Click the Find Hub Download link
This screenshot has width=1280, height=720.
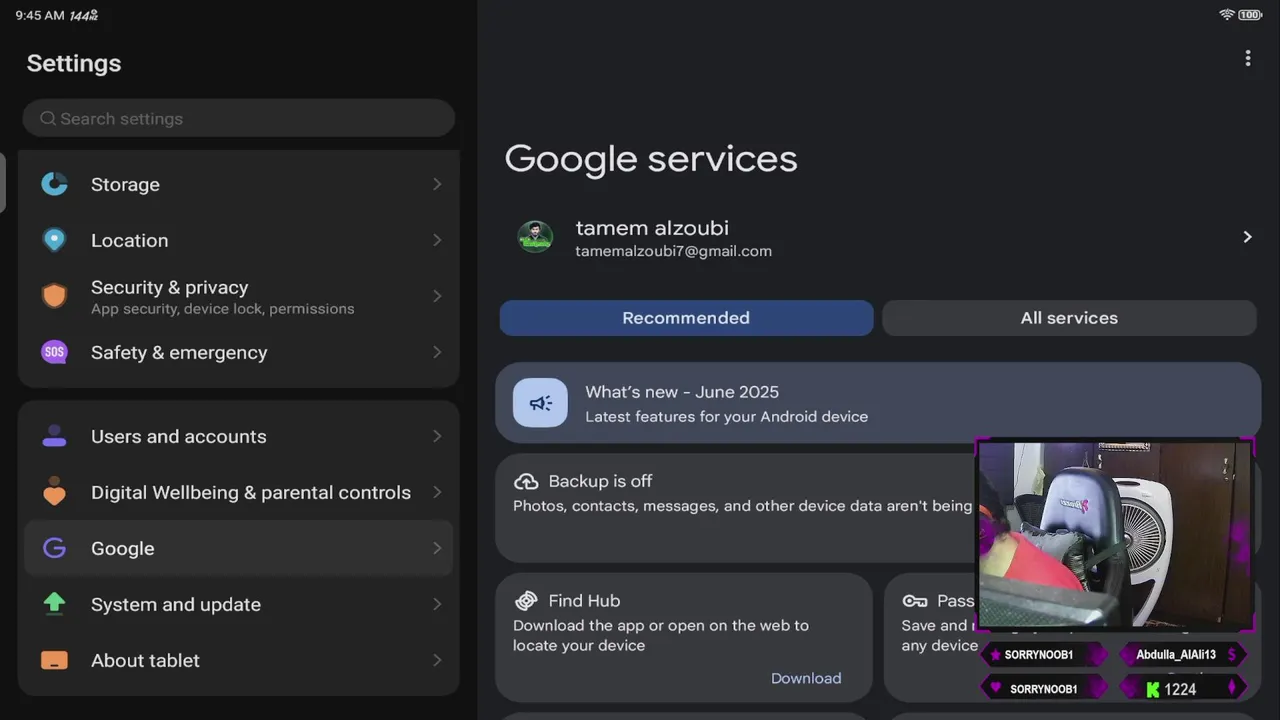click(806, 678)
